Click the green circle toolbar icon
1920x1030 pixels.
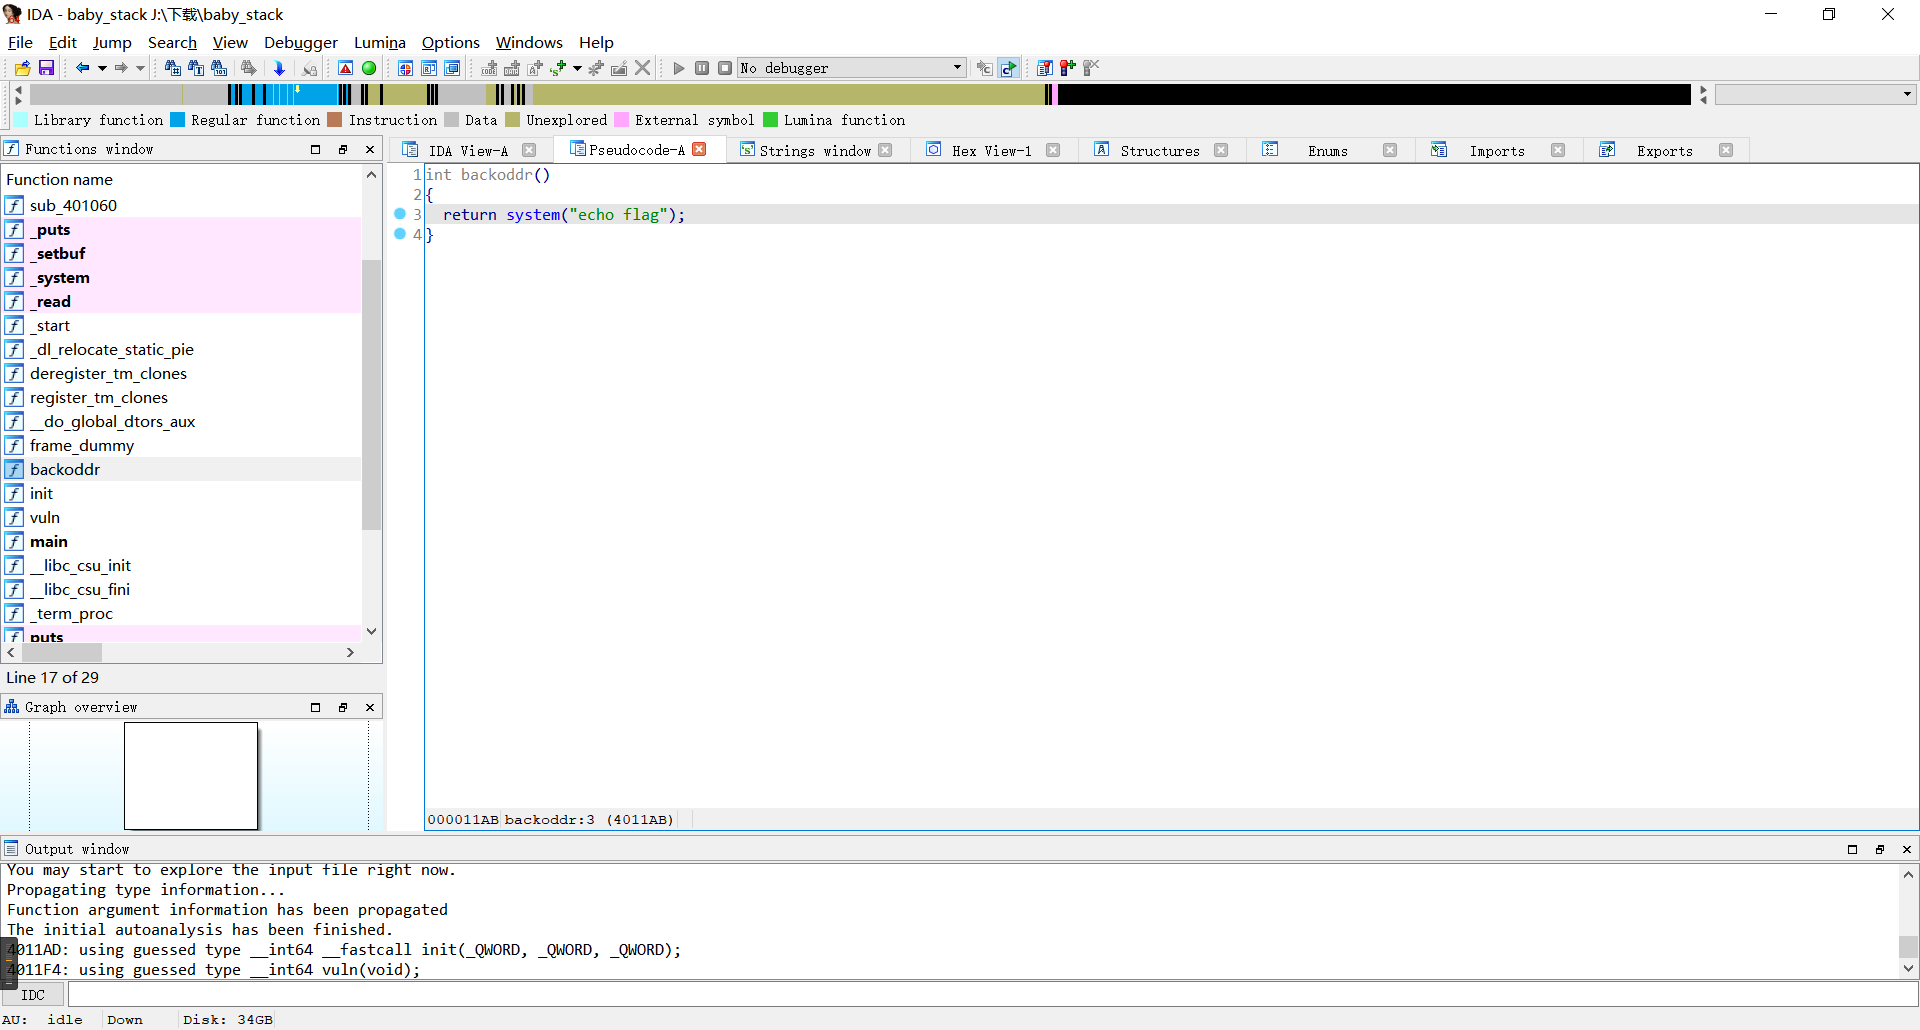(x=369, y=68)
